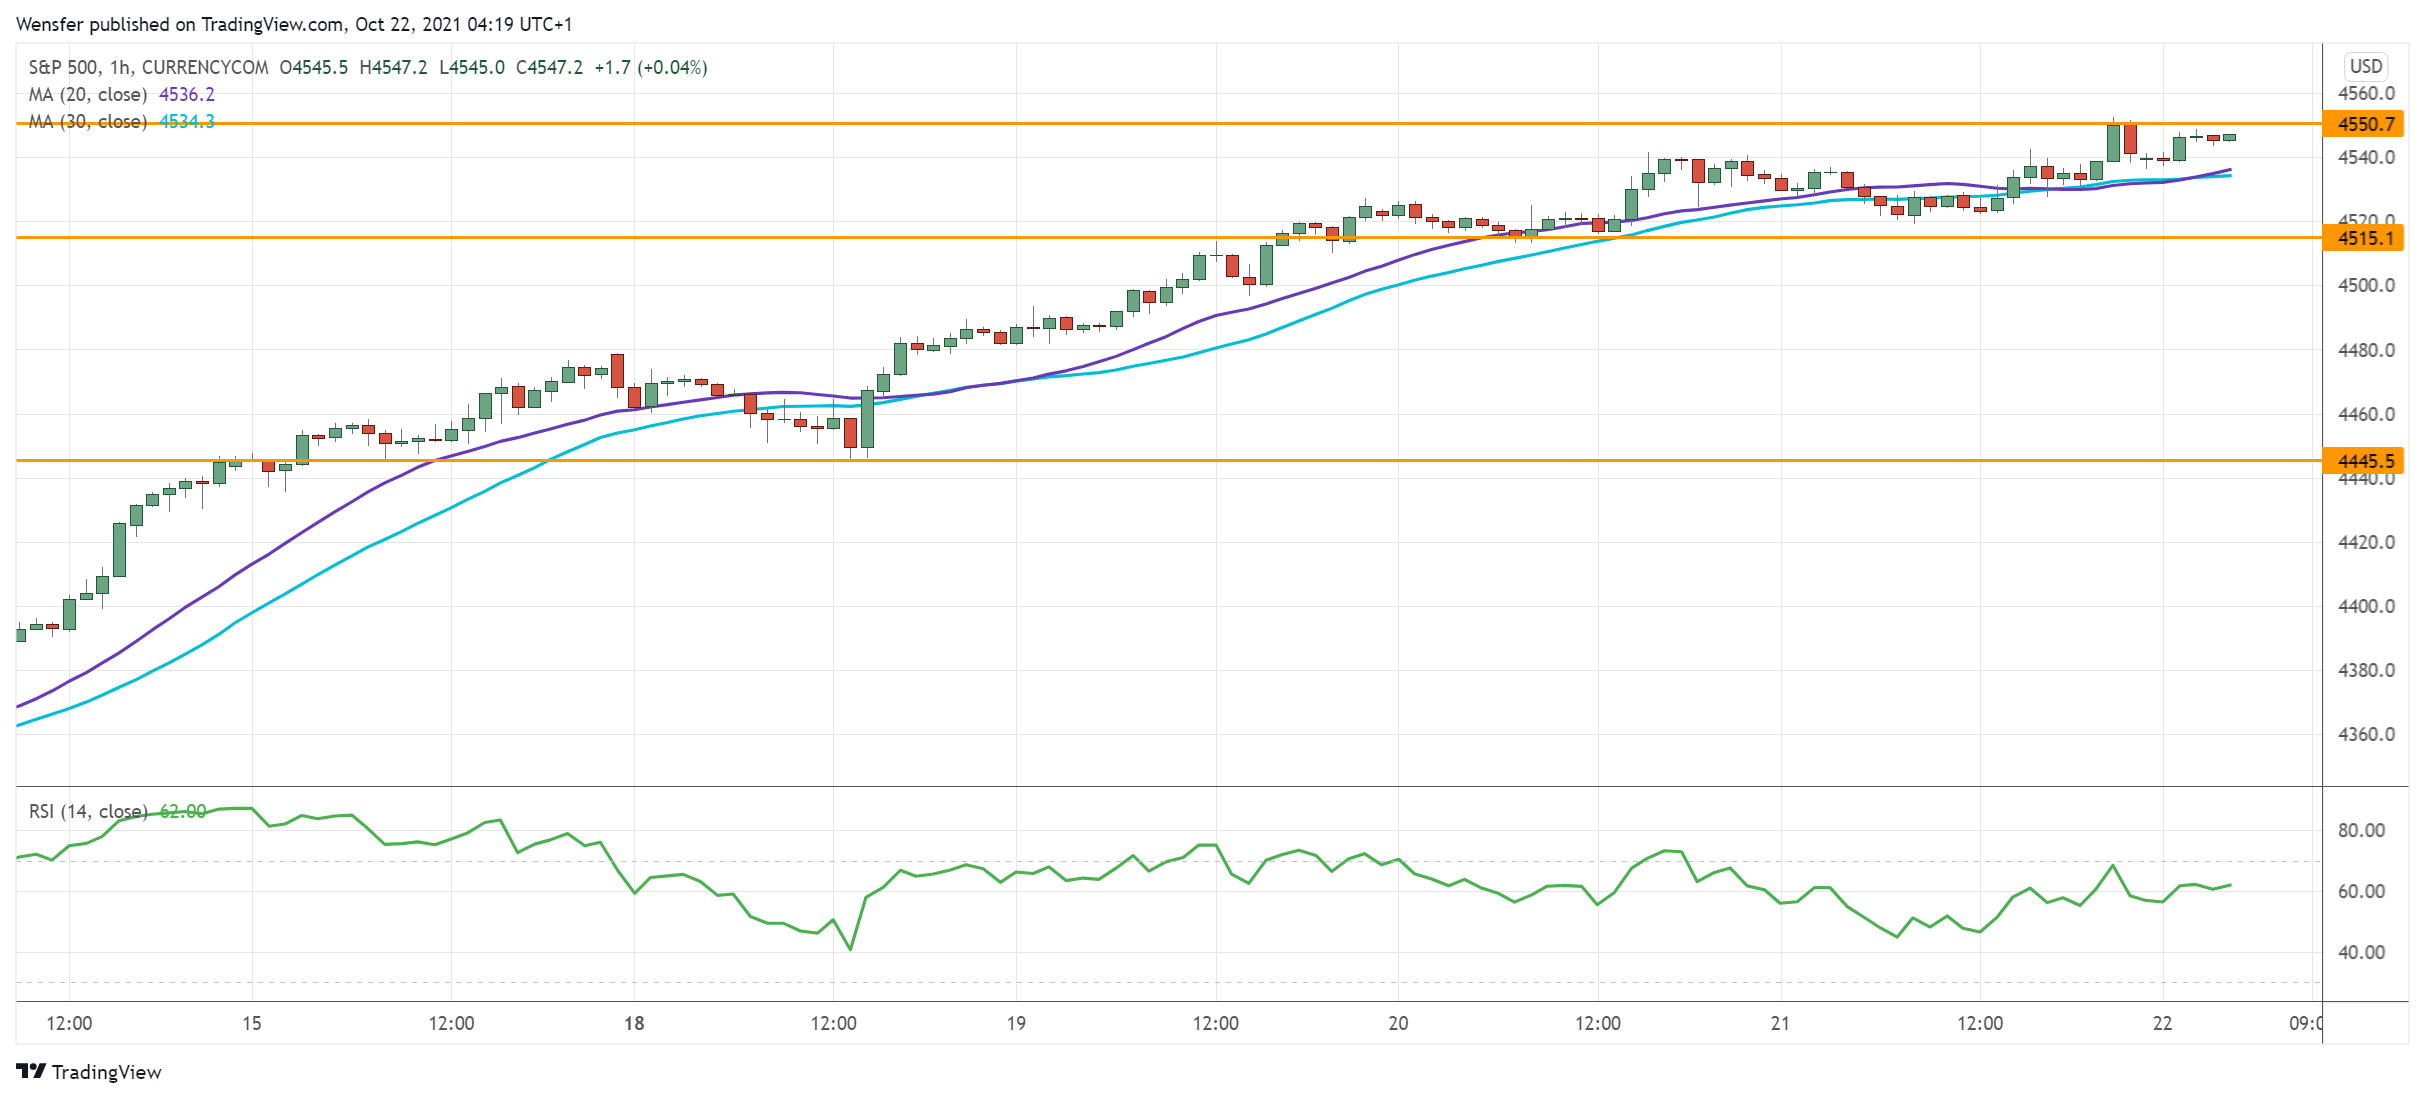
Task: Click date label 15 on time axis
Action: [252, 1023]
